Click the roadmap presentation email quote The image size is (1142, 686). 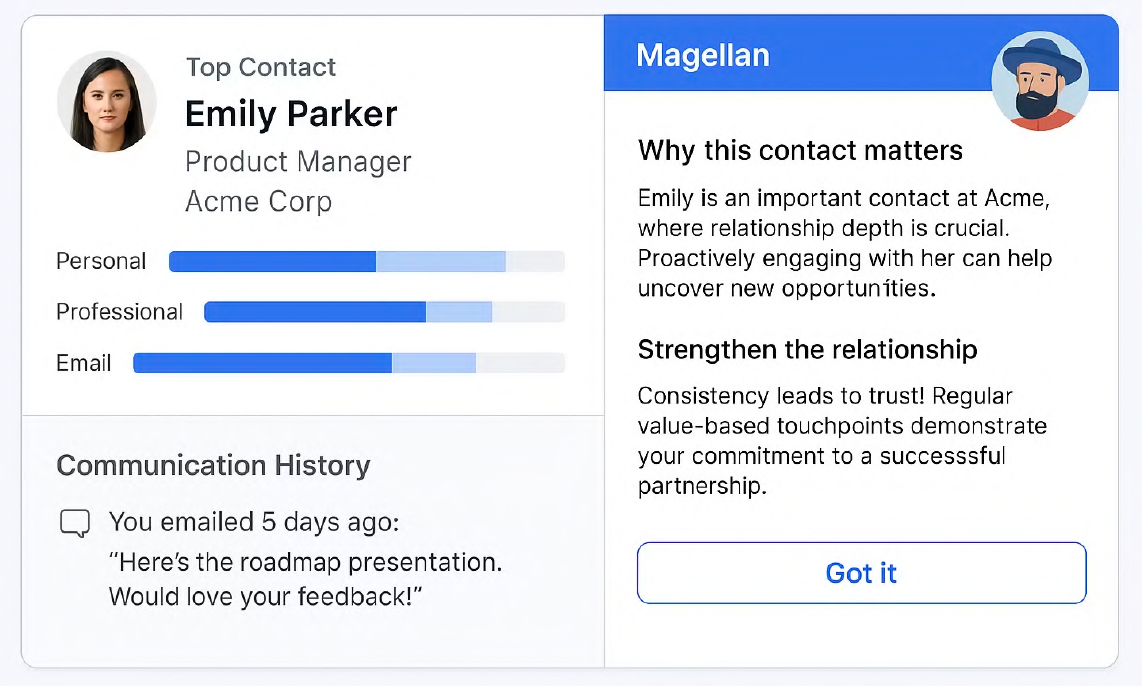[305, 579]
